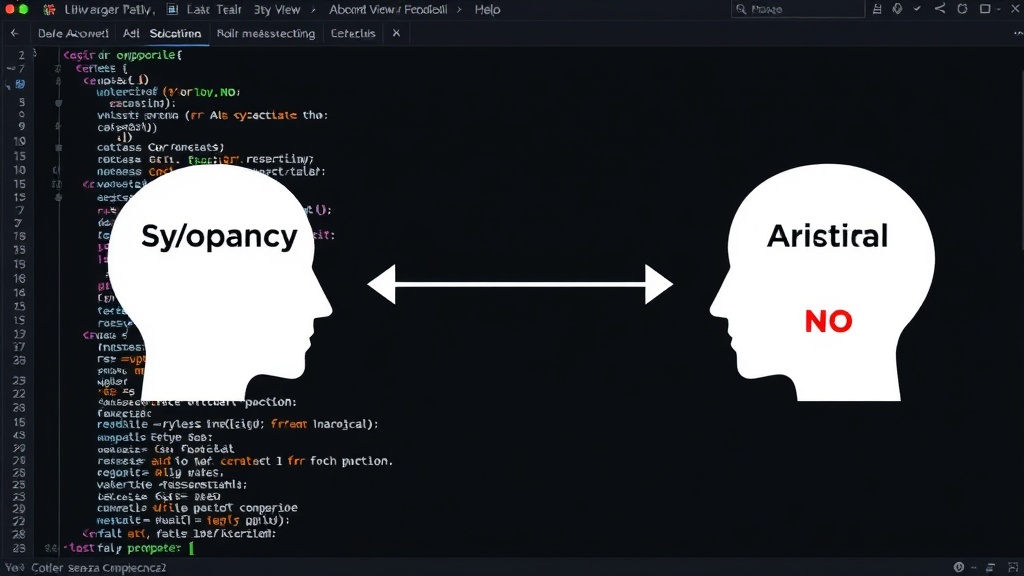Viewport: 1024px width, 576px height.
Task: Click the info circle icon in status bar
Action: click(959, 568)
